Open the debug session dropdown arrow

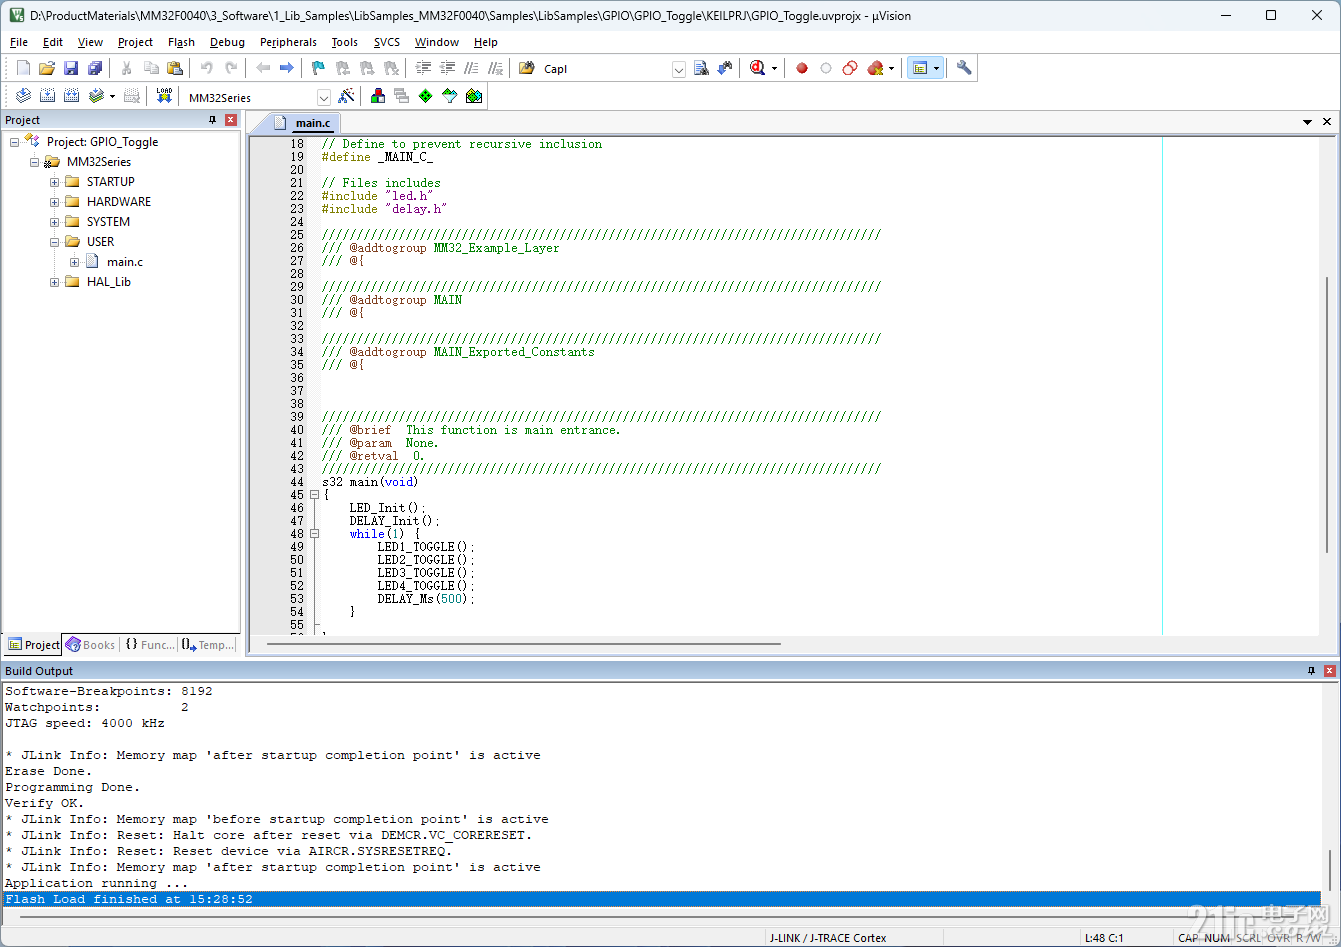[774, 69]
